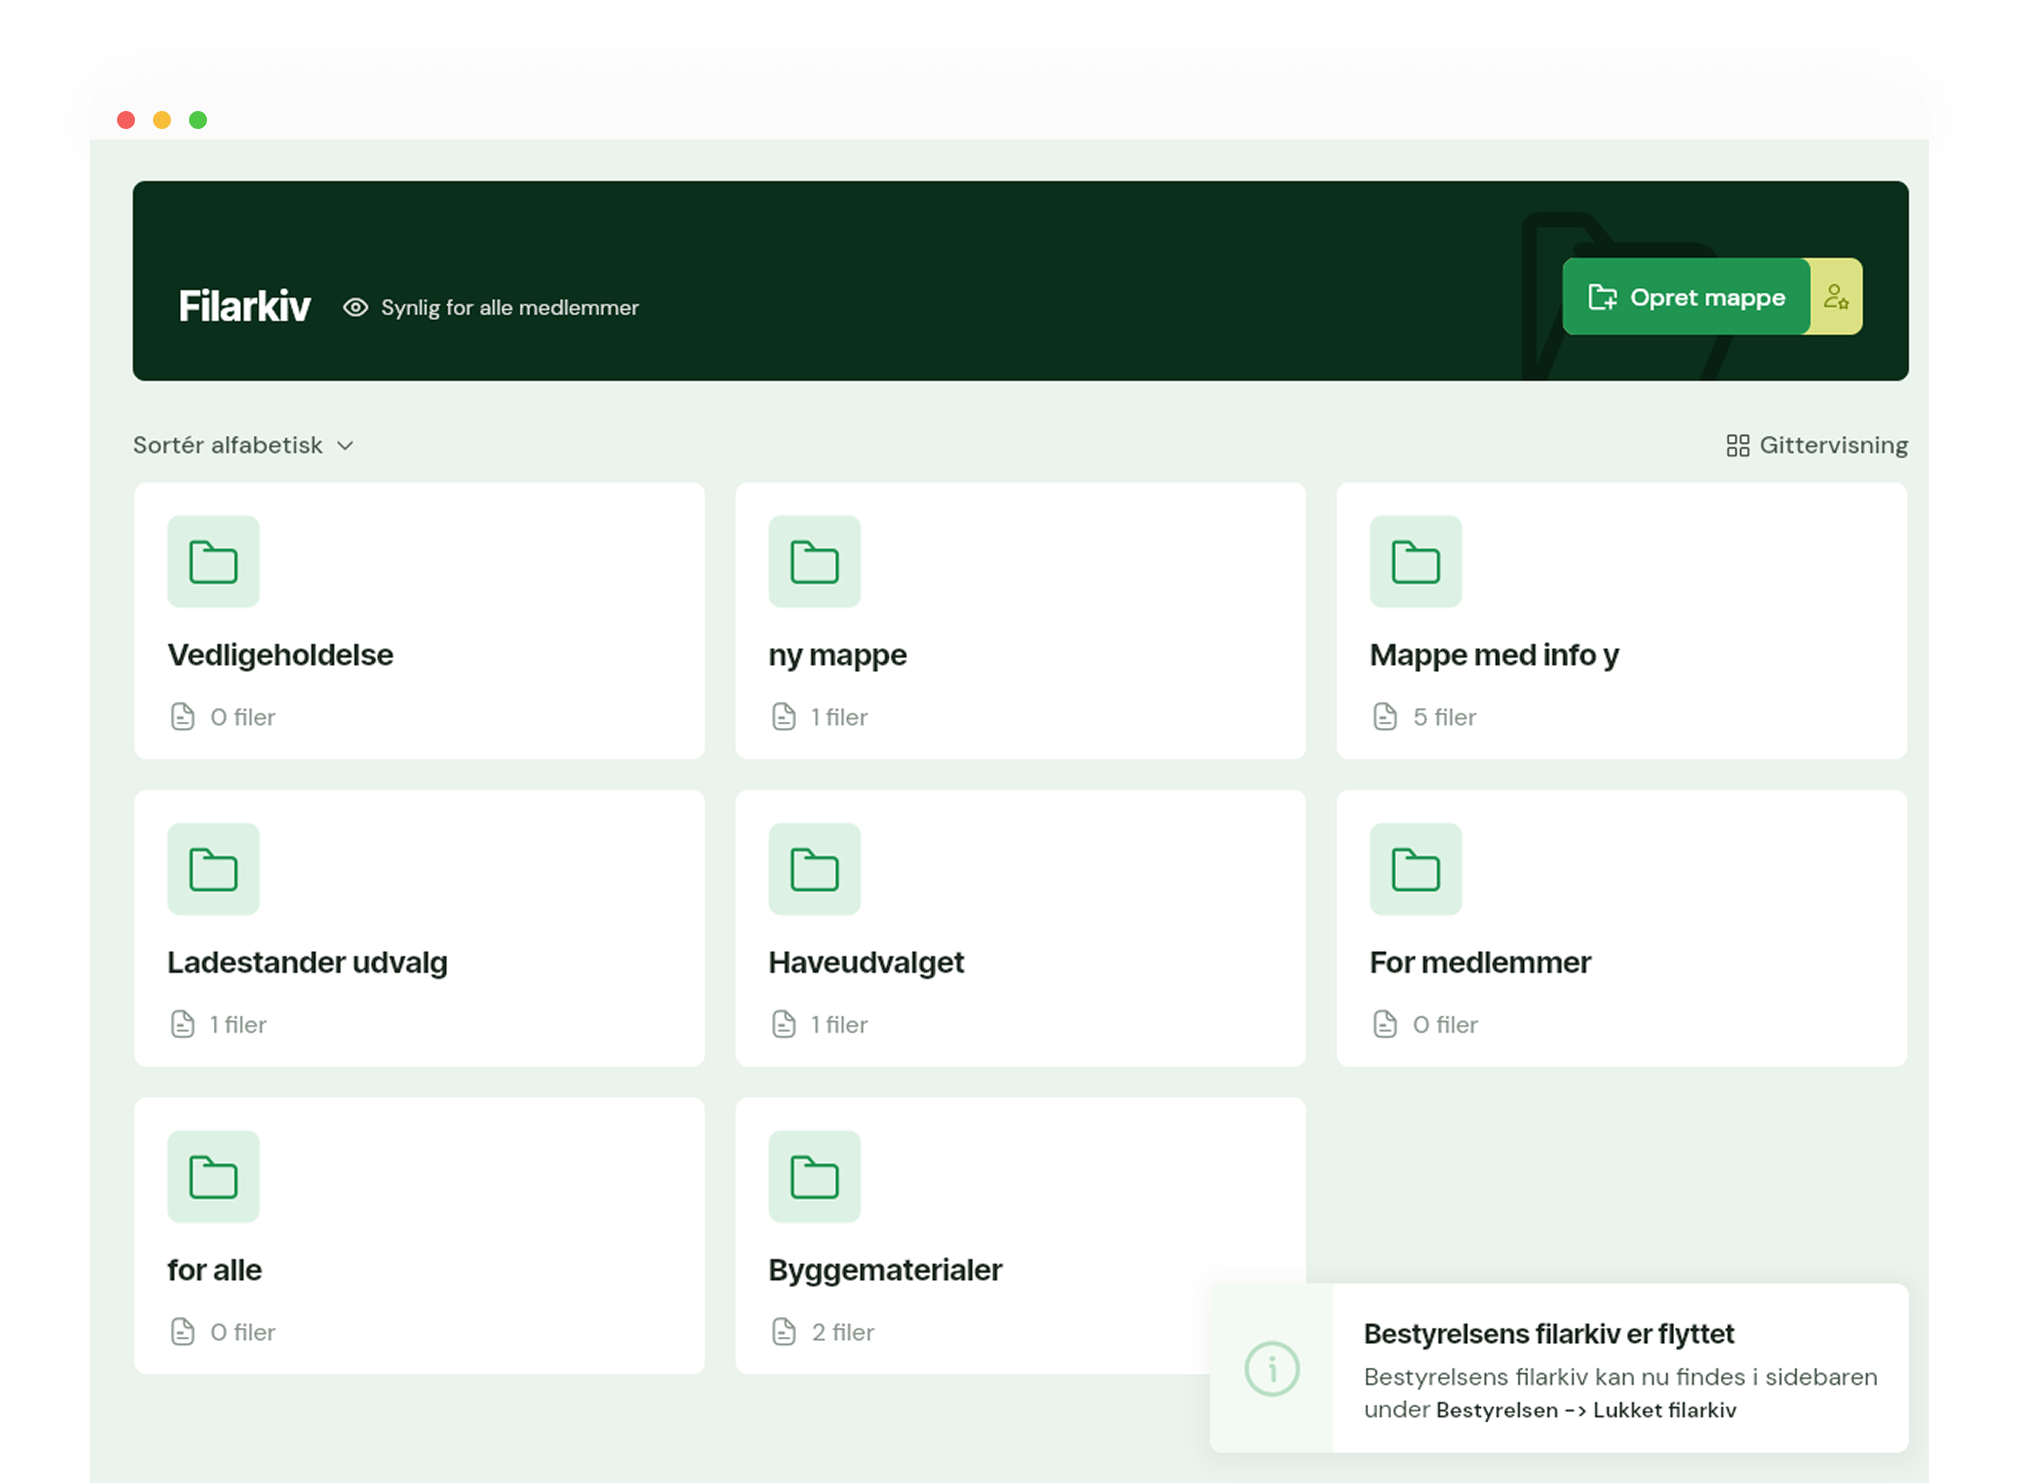This screenshot has width=2019, height=1484.
Task: Click the Bestyrelsens filarkiv er flyttet heading
Action: click(1549, 1334)
